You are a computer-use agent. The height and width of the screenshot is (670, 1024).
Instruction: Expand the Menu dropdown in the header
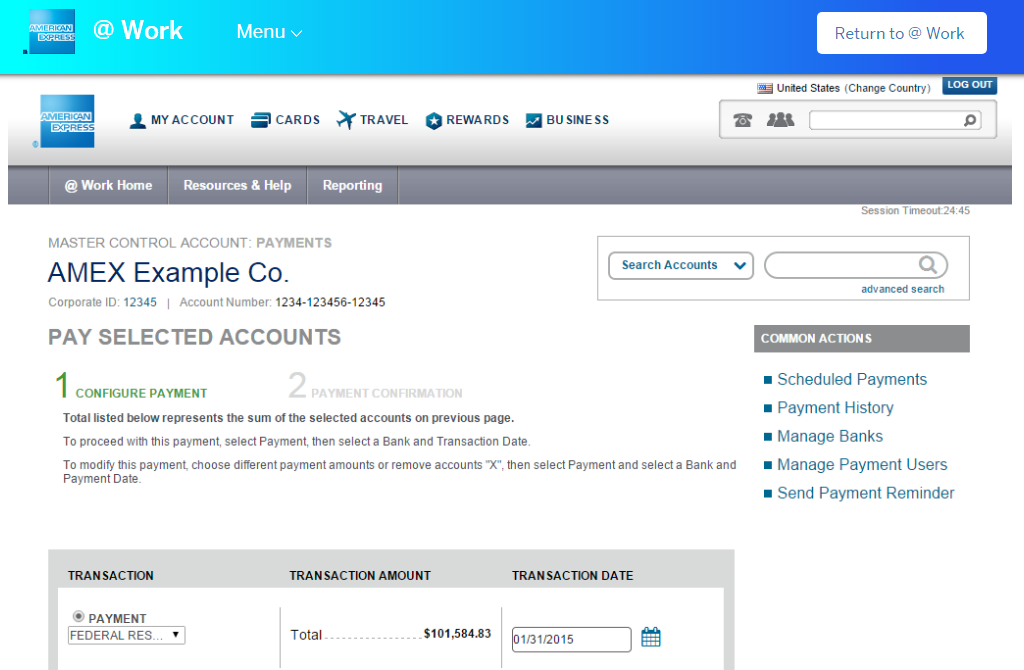point(269,31)
